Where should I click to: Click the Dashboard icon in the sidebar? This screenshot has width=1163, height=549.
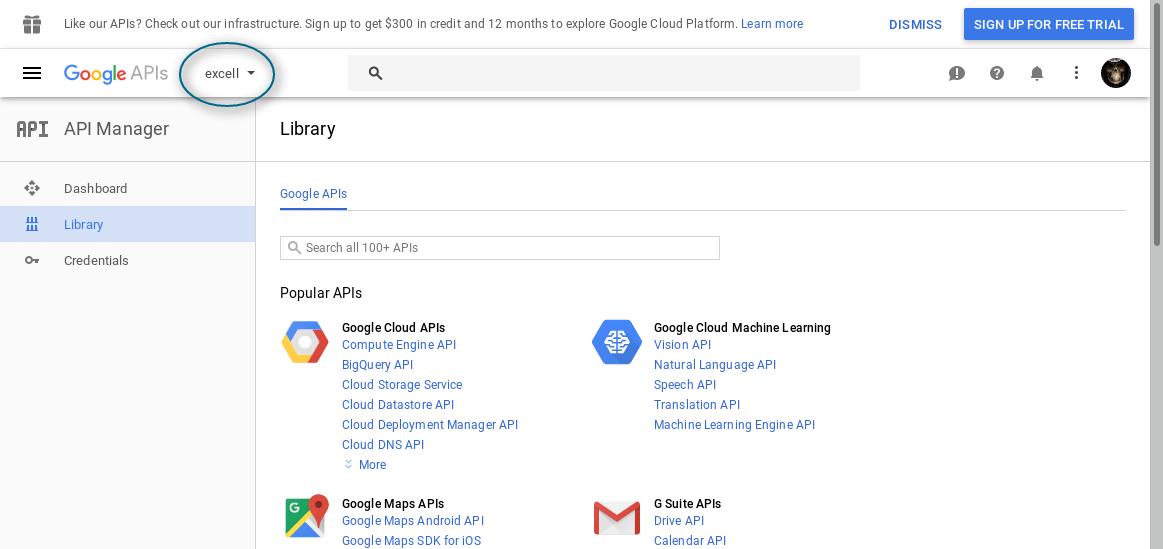coord(32,188)
